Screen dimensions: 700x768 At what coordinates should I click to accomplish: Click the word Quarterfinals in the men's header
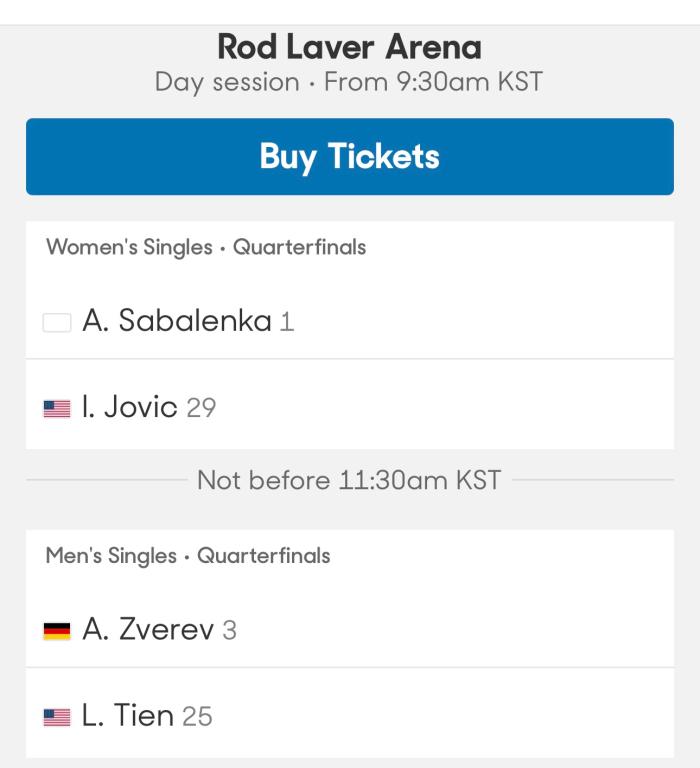coord(263,555)
